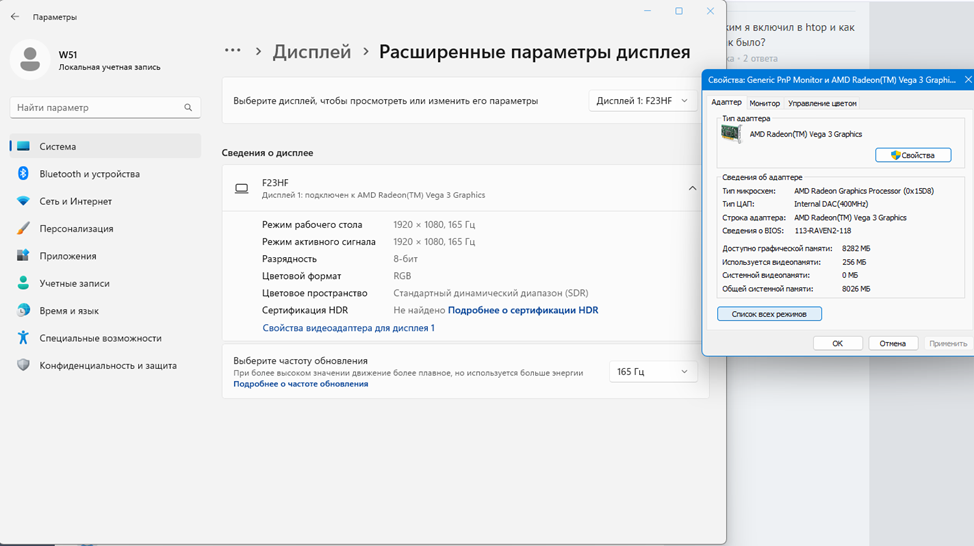Open Подробнее о частоте обновления link
This screenshot has height=546, width=974.
[301, 384]
